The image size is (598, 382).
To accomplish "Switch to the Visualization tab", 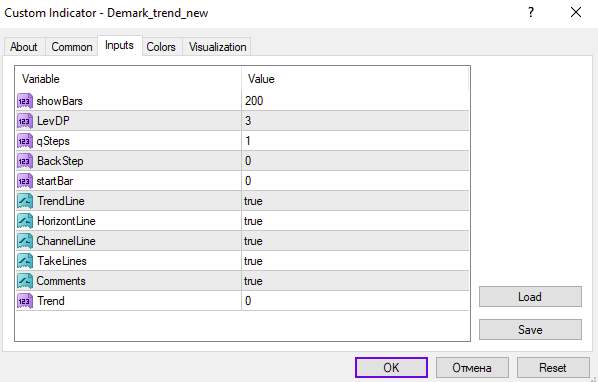I will coord(217,47).
